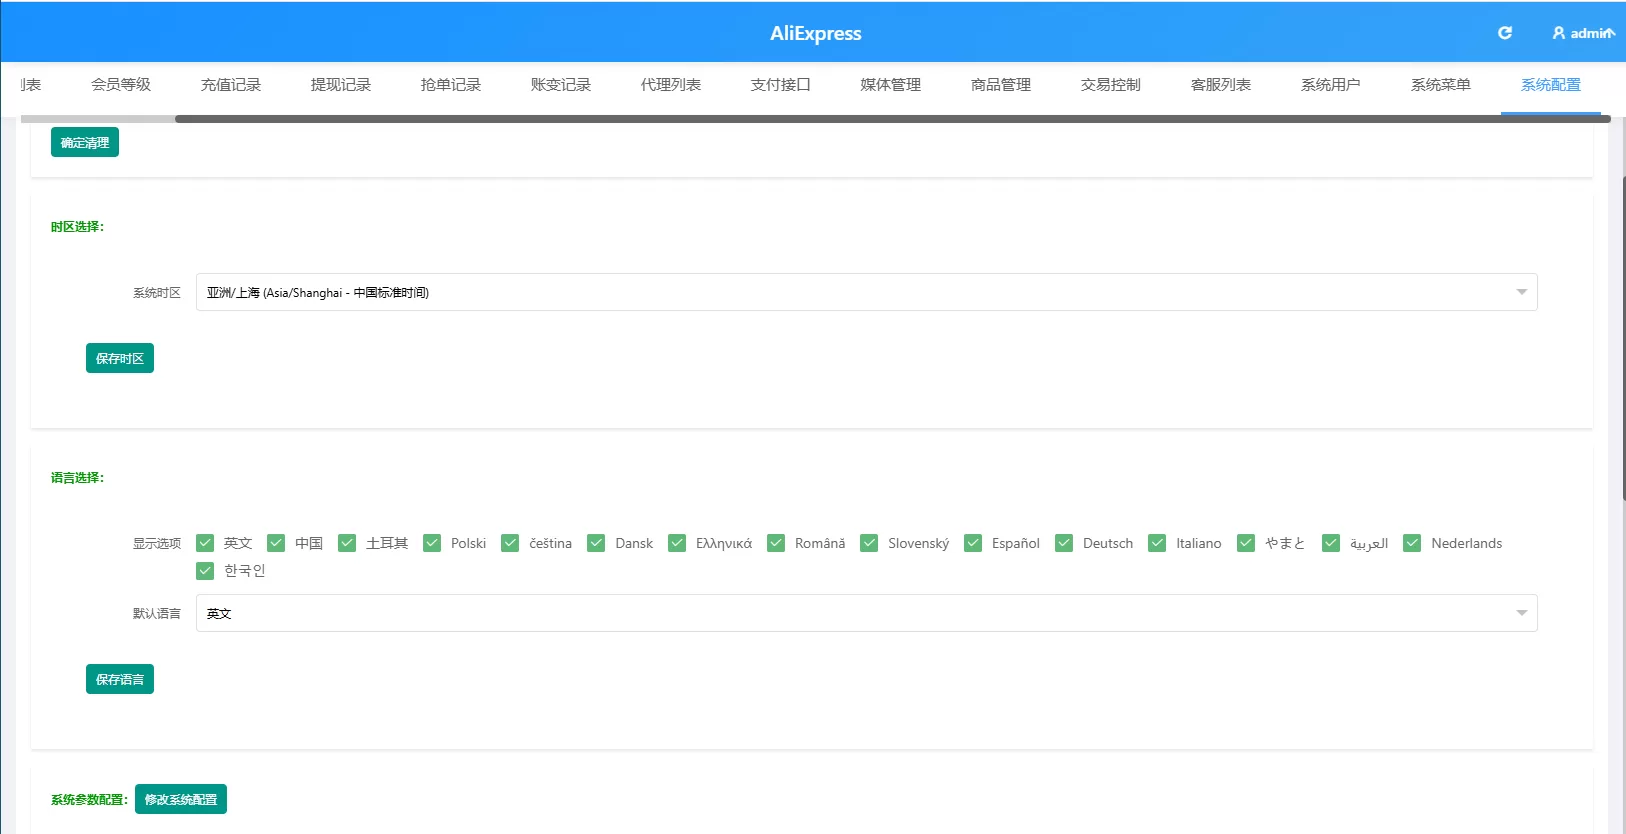Image resolution: width=1626 pixels, height=834 pixels.
Task: Click the AliExpress header title
Action: [816, 33]
